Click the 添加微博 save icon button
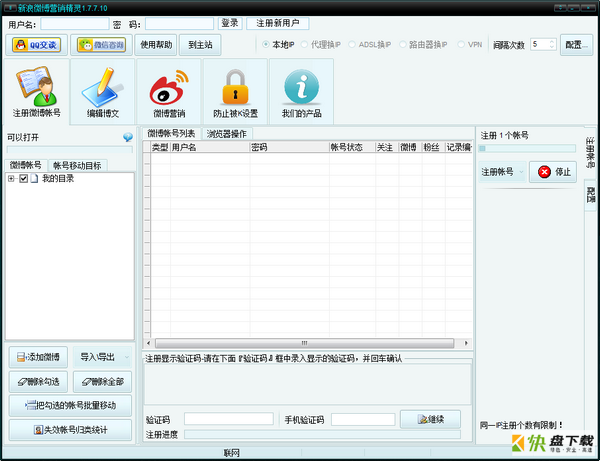600x461 pixels. click(38, 357)
